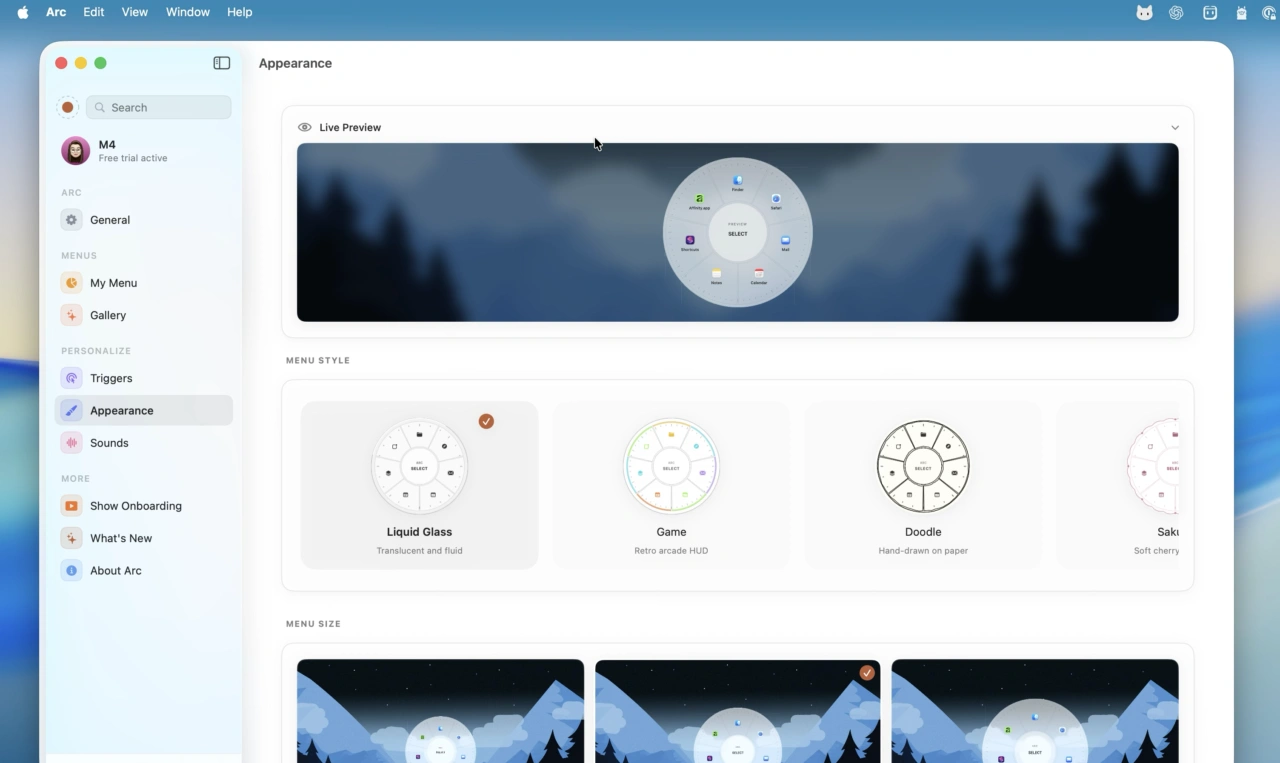Screen dimensions: 1280x763
Task: Open the Sounds settings
Action: click(144, 443)
